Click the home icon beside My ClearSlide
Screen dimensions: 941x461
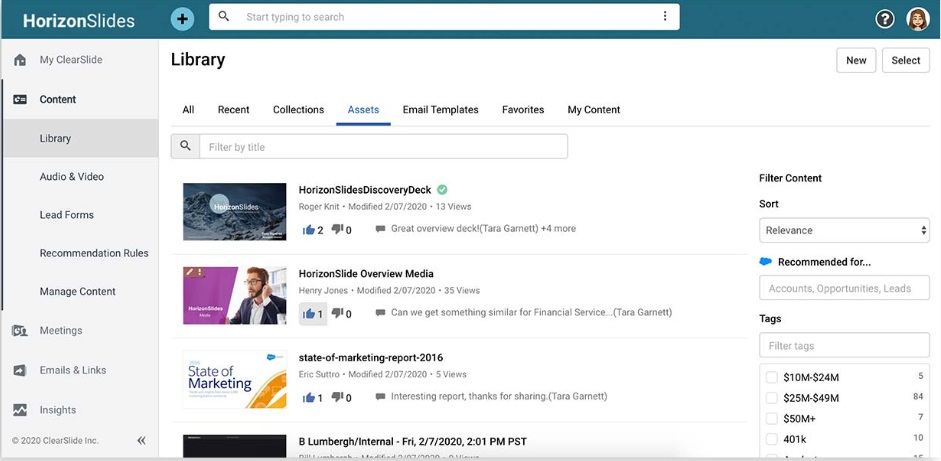coord(20,59)
